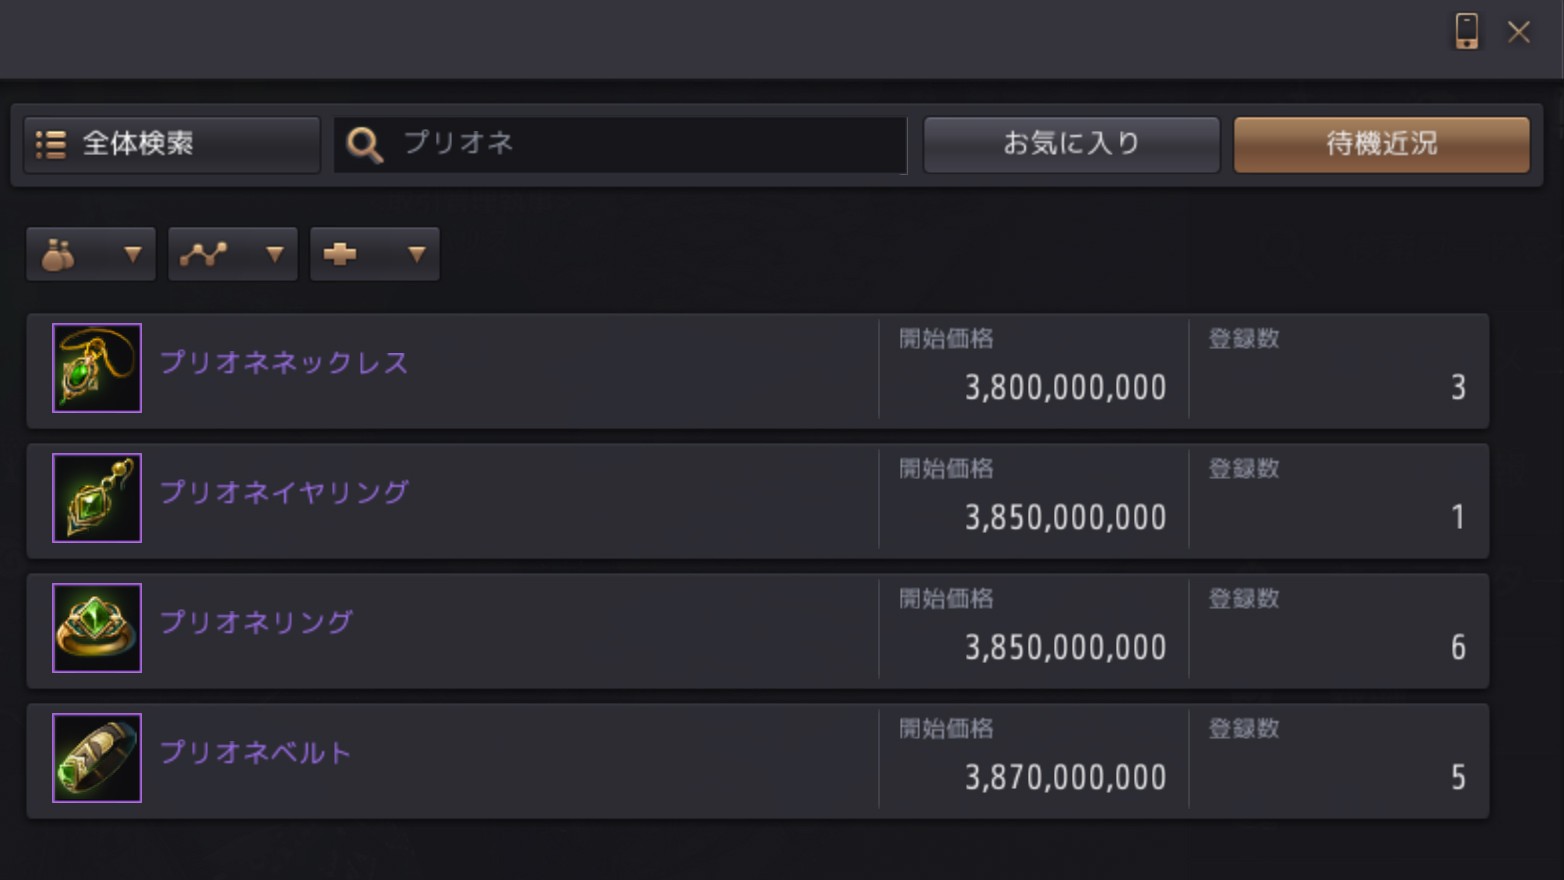This screenshot has height=880, width=1564.
Task: Select the プリオネリング price 3,850,000,000
Action: point(1065,648)
